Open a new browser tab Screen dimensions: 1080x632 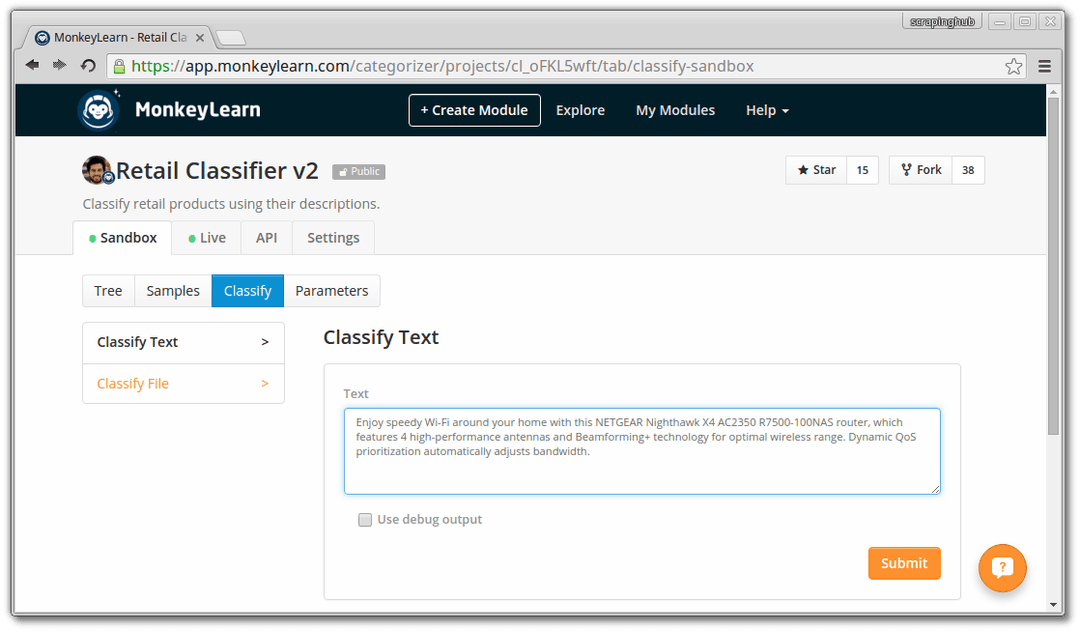(231, 37)
